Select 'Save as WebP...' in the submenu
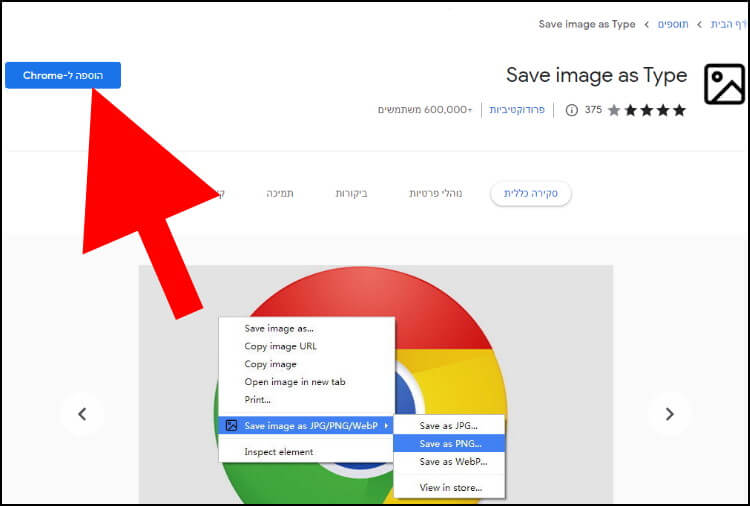750x506 pixels. click(x=449, y=462)
